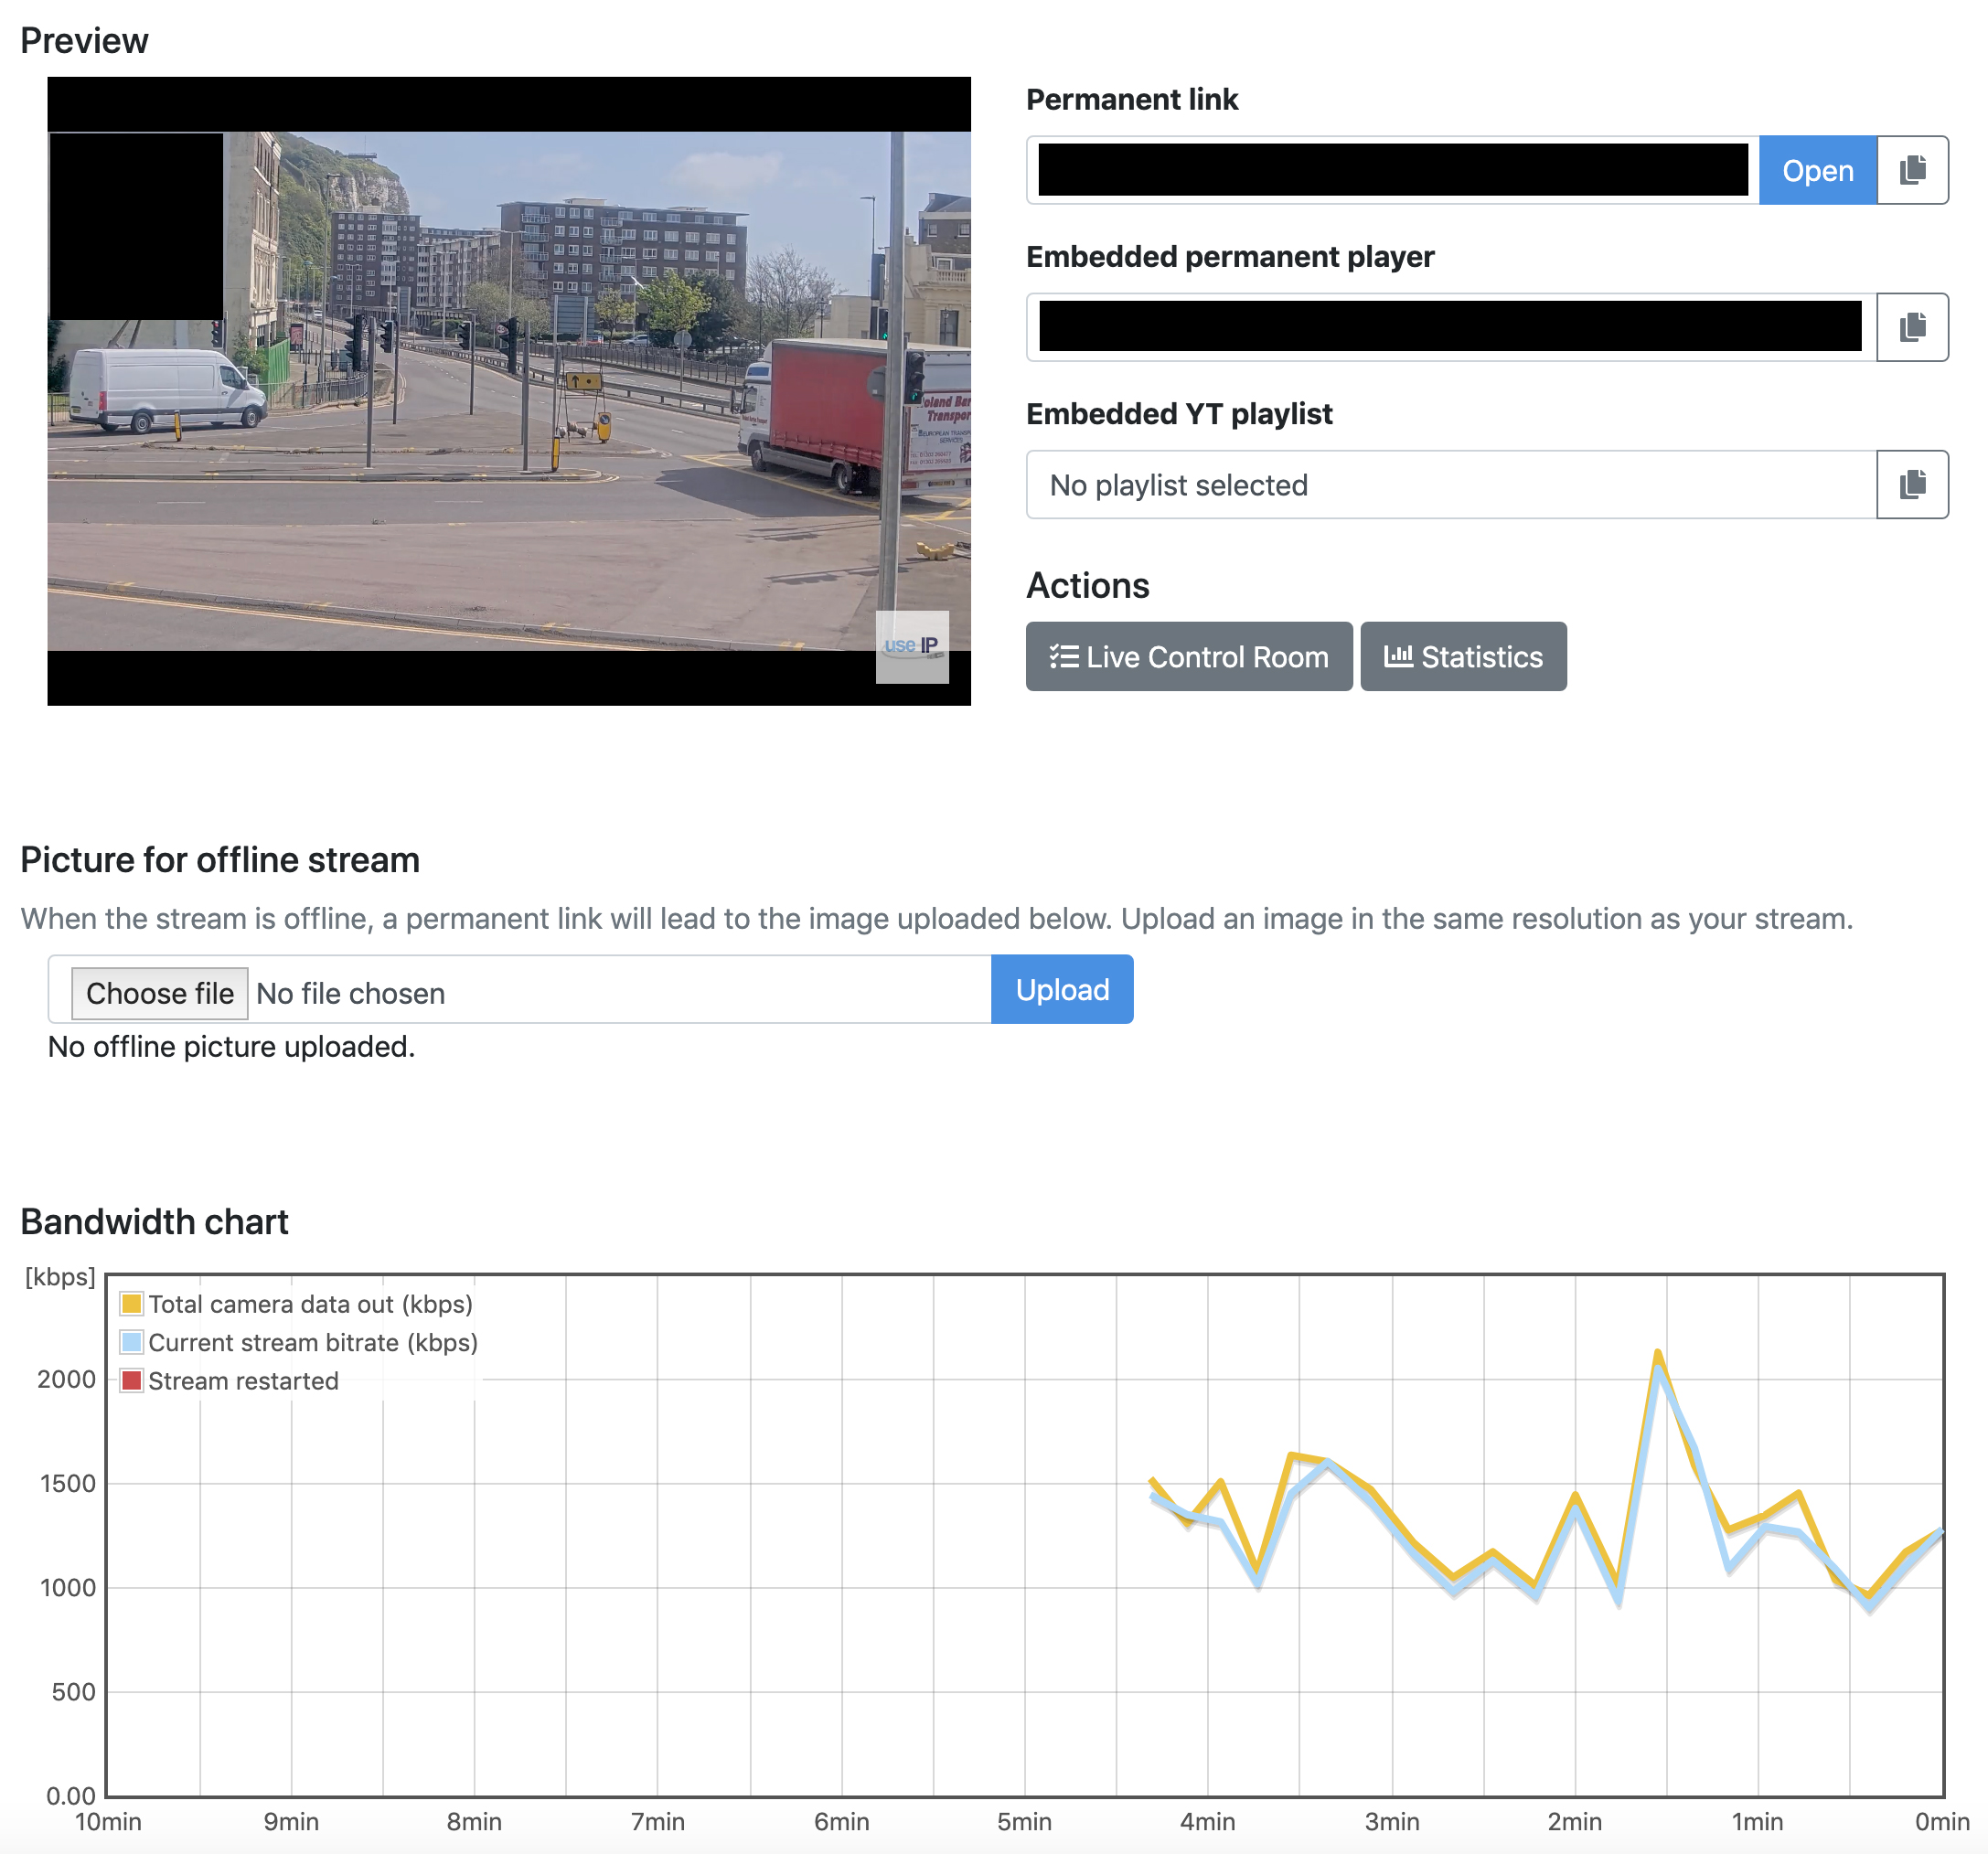The height and width of the screenshot is (1854, 1988).
Task: Click the useIP watermark in the preview
Action: (x=911, y=647)
